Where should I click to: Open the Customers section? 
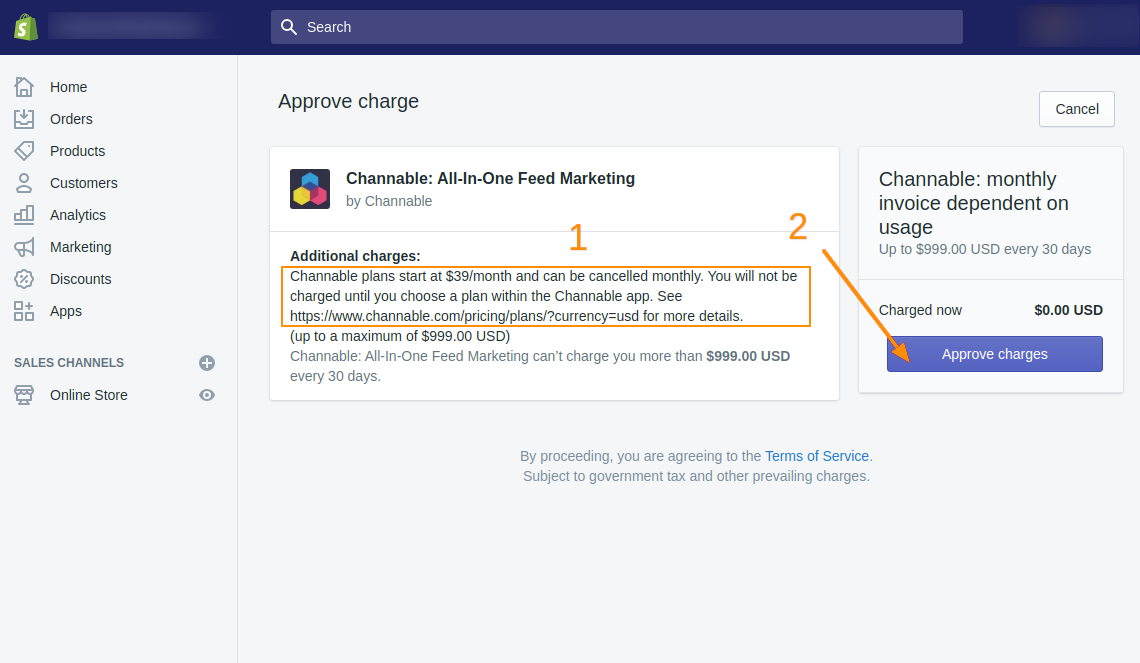[84, 183]
